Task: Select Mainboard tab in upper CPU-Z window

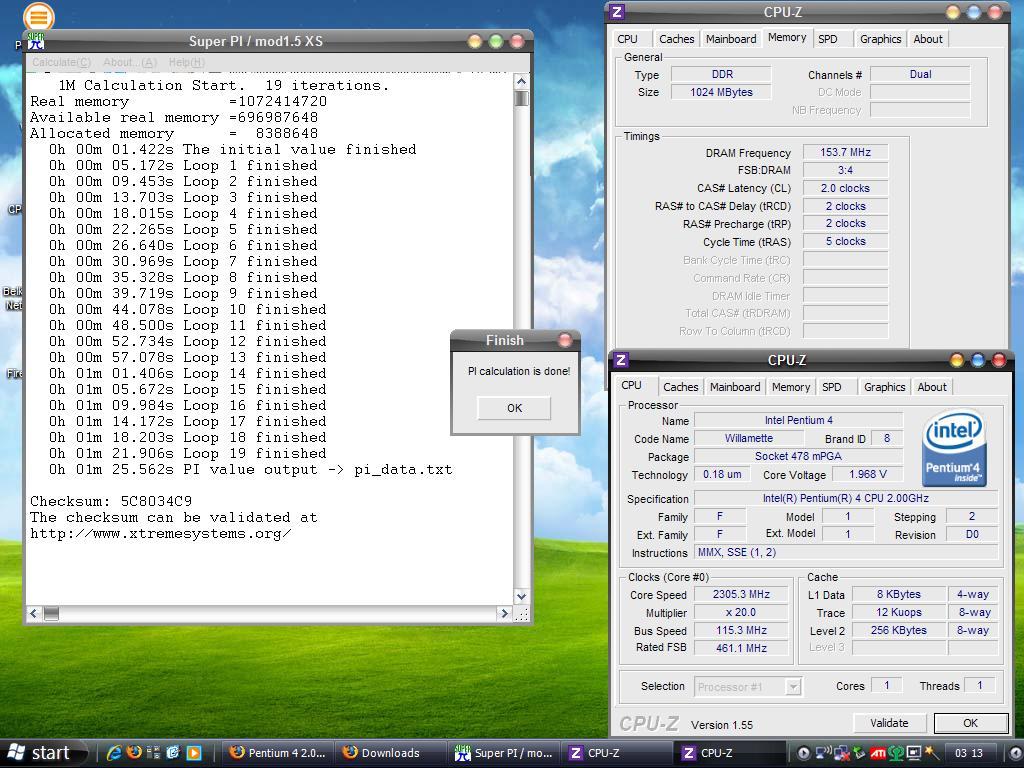Action: pos(731,39)
